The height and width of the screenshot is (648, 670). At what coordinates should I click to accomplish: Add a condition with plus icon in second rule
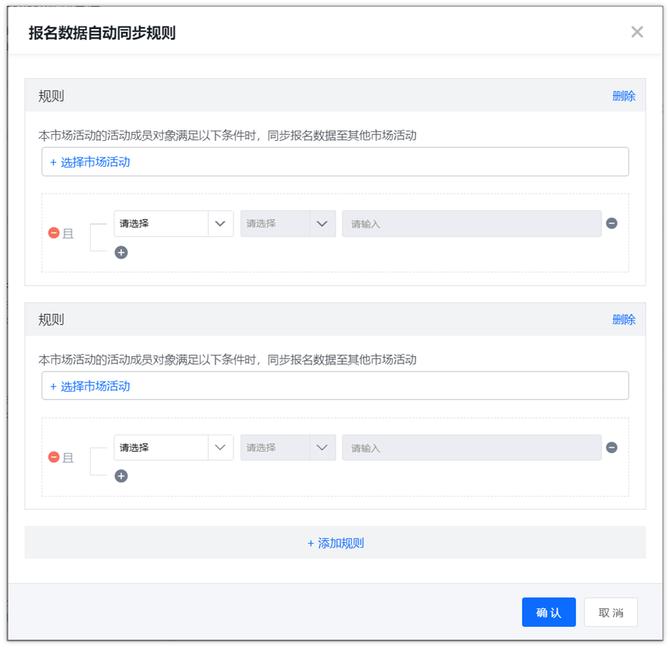click(121, 477)
